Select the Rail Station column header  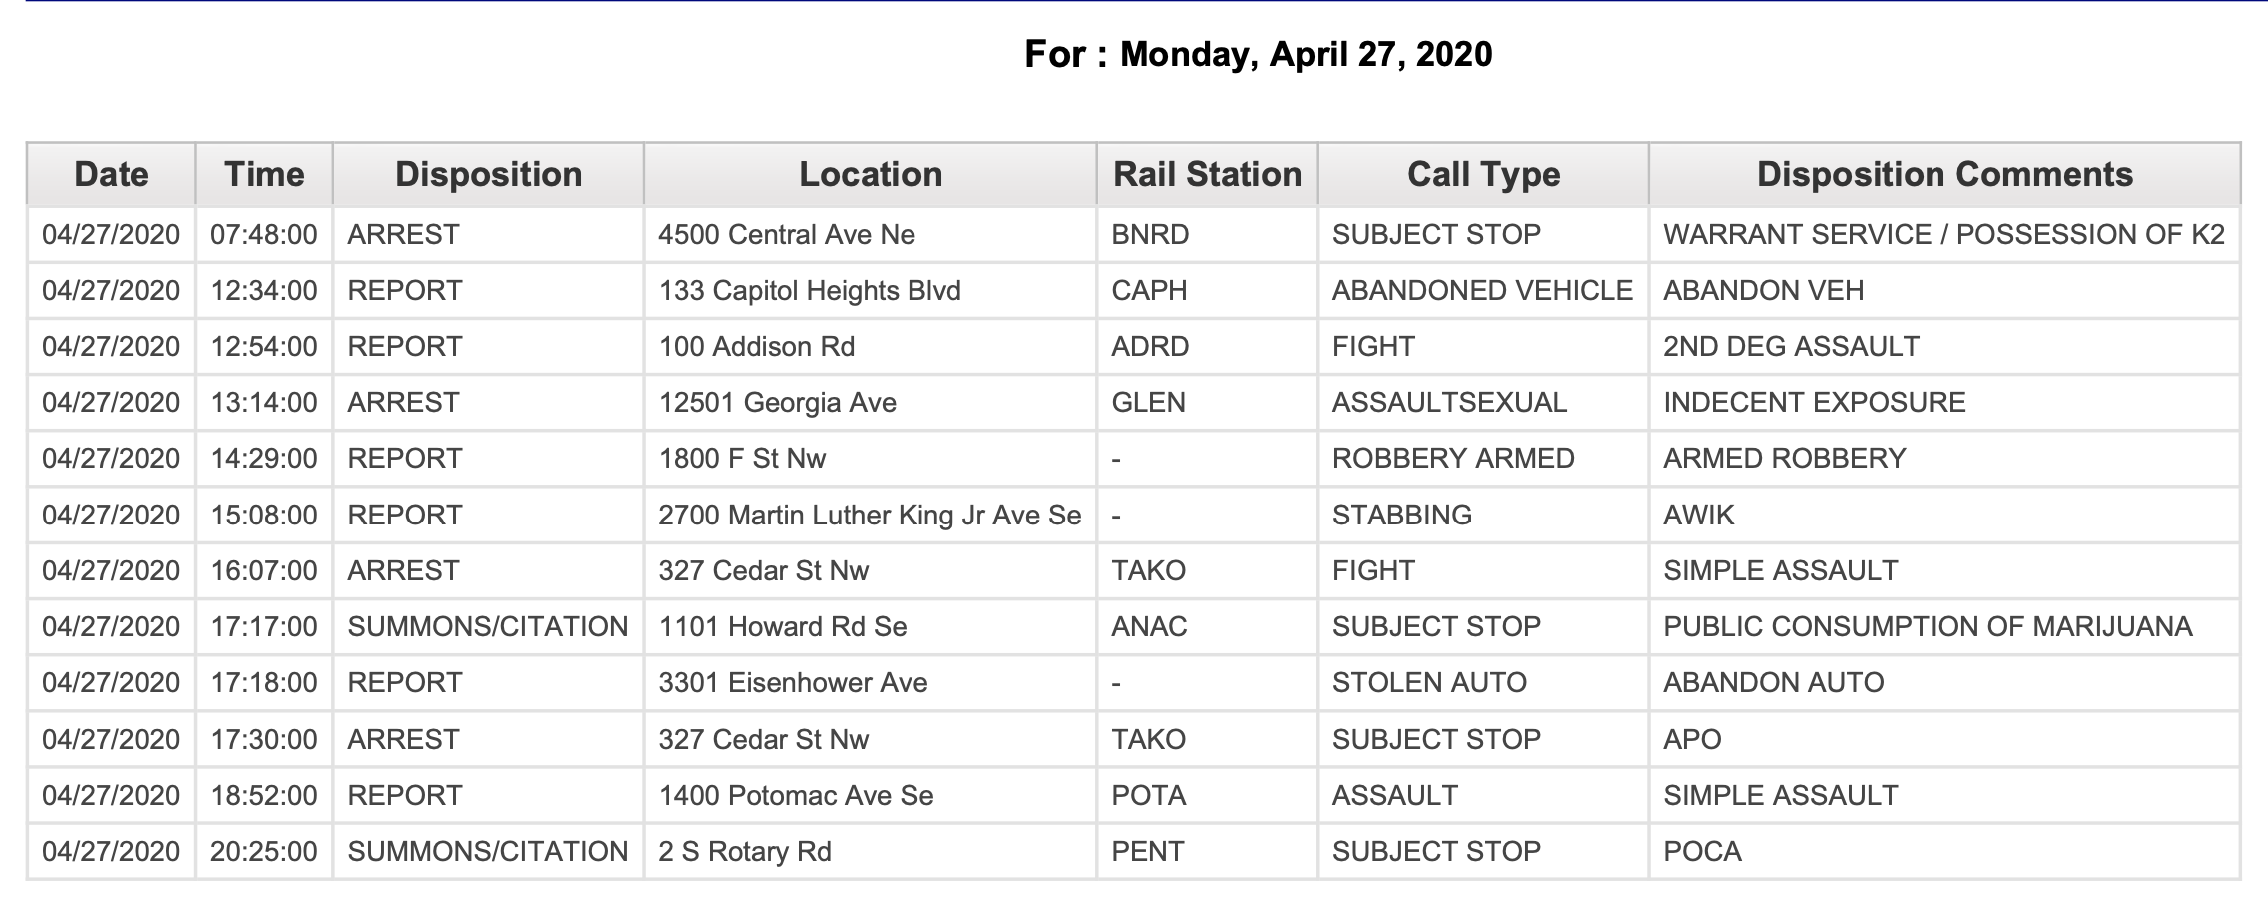[x=1207, y=174]
